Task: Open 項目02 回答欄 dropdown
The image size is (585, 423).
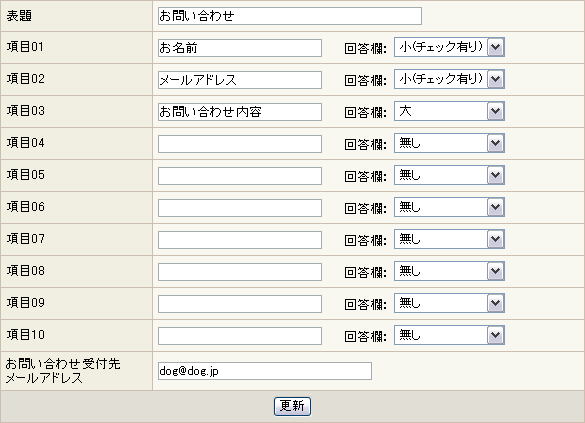Action: [449, 79]
